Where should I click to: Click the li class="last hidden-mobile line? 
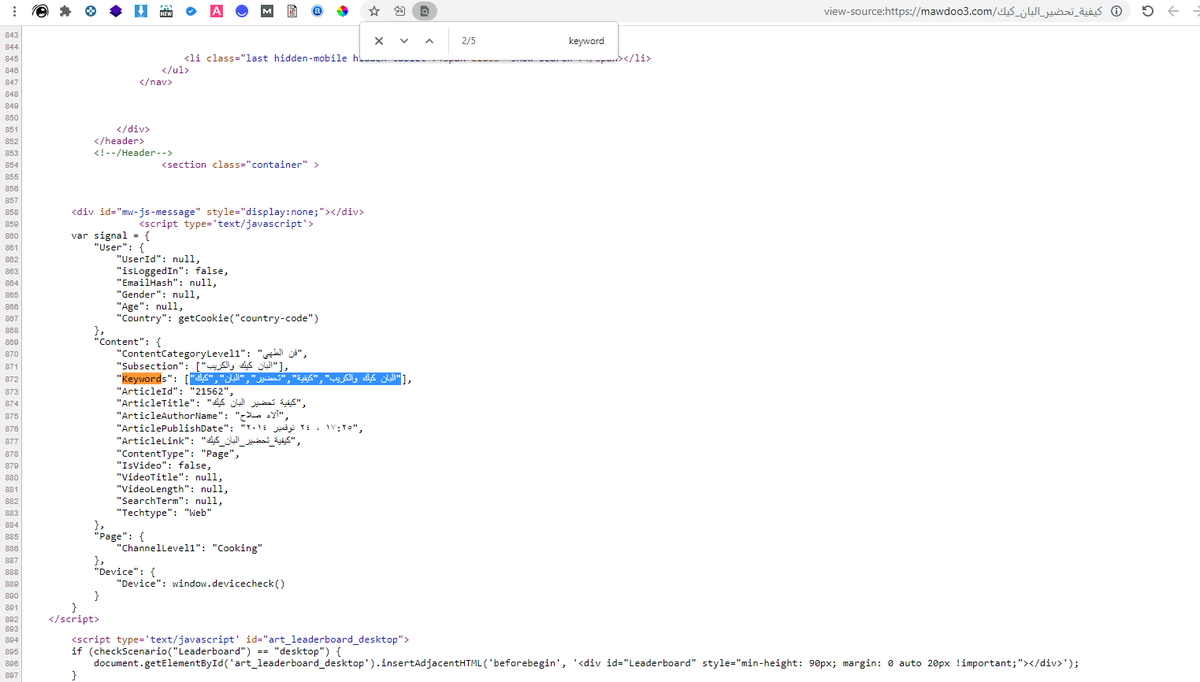coord(418,58)
